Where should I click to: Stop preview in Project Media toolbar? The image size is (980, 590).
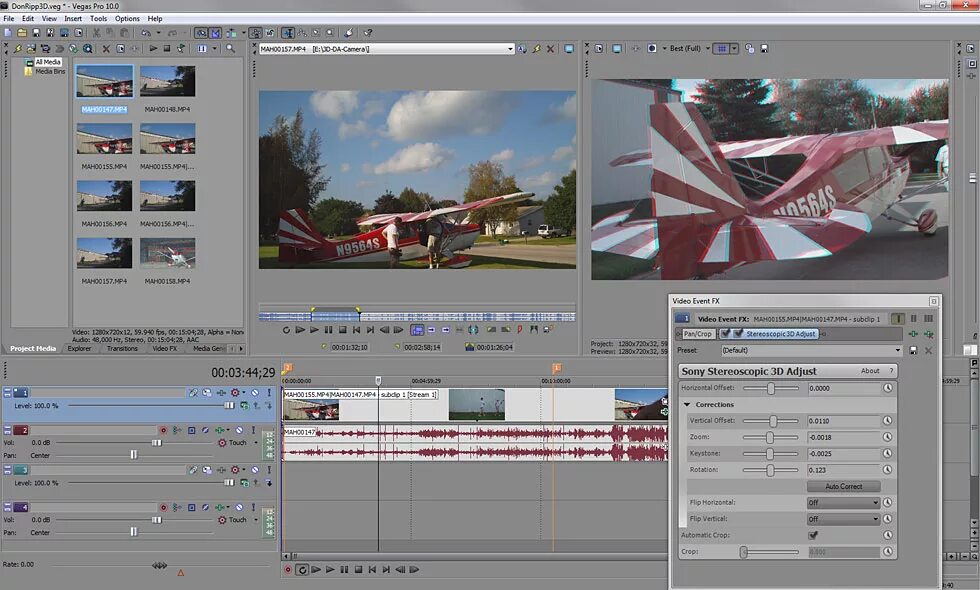167,48
